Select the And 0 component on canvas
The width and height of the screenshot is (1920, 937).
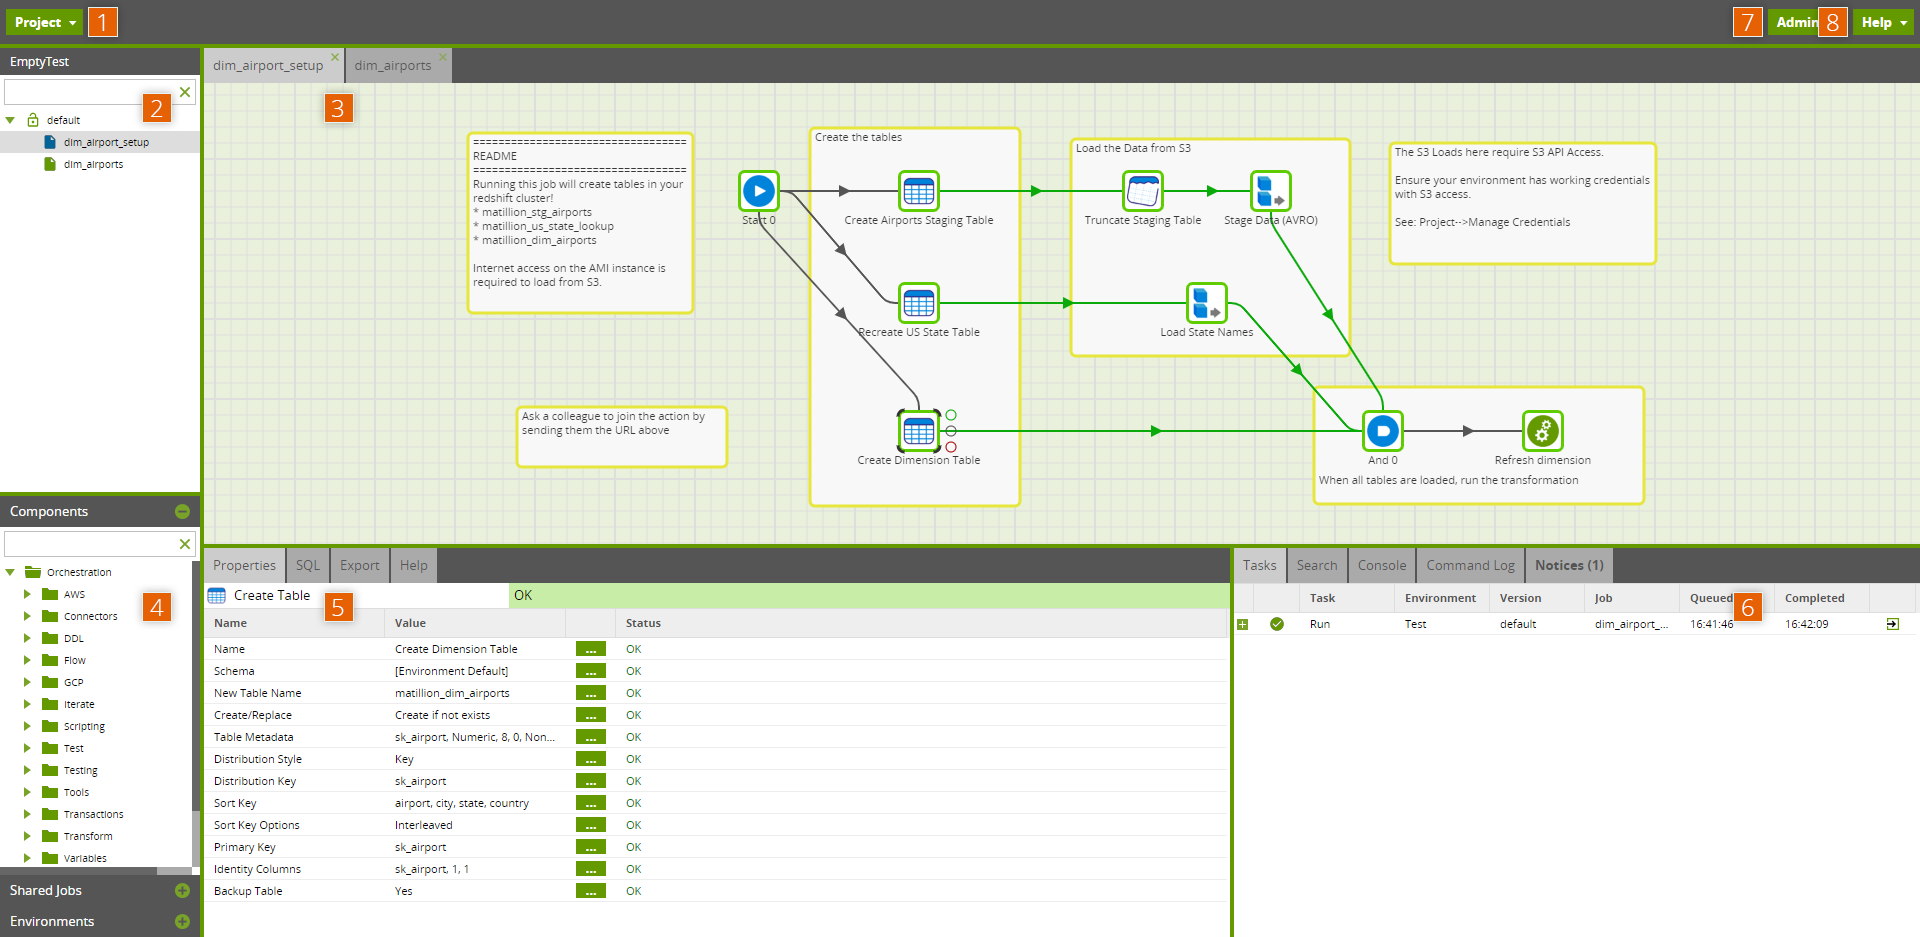(1382, 431)
